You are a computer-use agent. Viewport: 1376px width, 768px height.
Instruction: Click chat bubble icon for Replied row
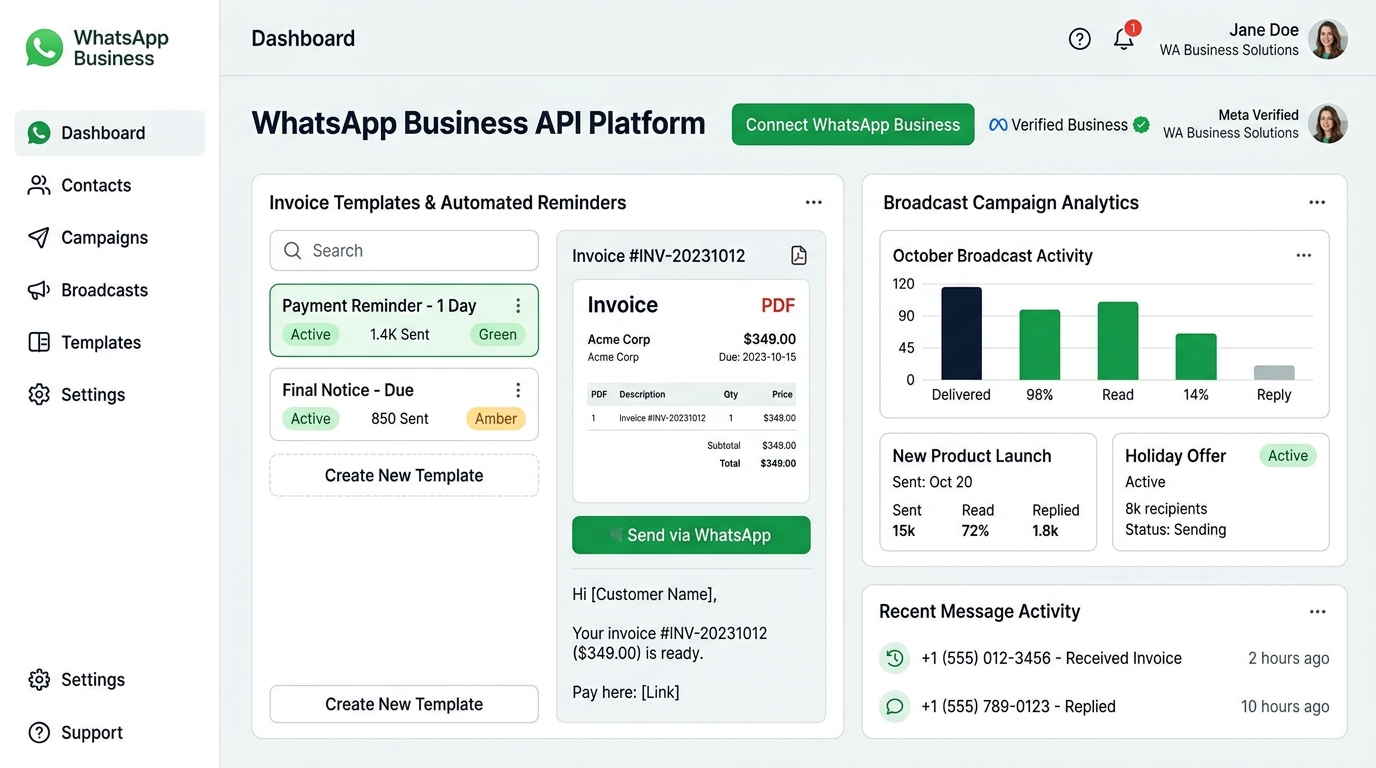[895, 706]
